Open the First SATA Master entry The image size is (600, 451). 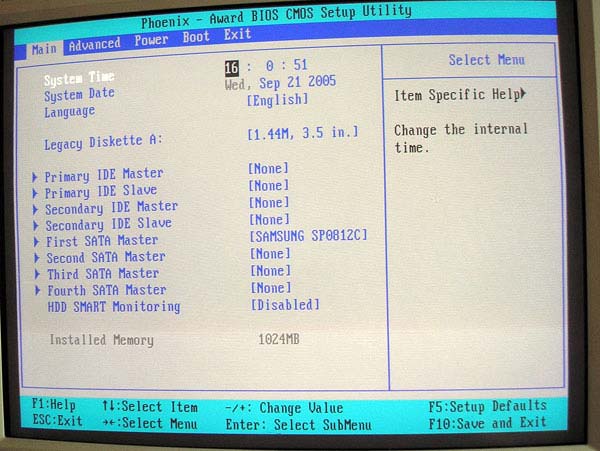102,241
